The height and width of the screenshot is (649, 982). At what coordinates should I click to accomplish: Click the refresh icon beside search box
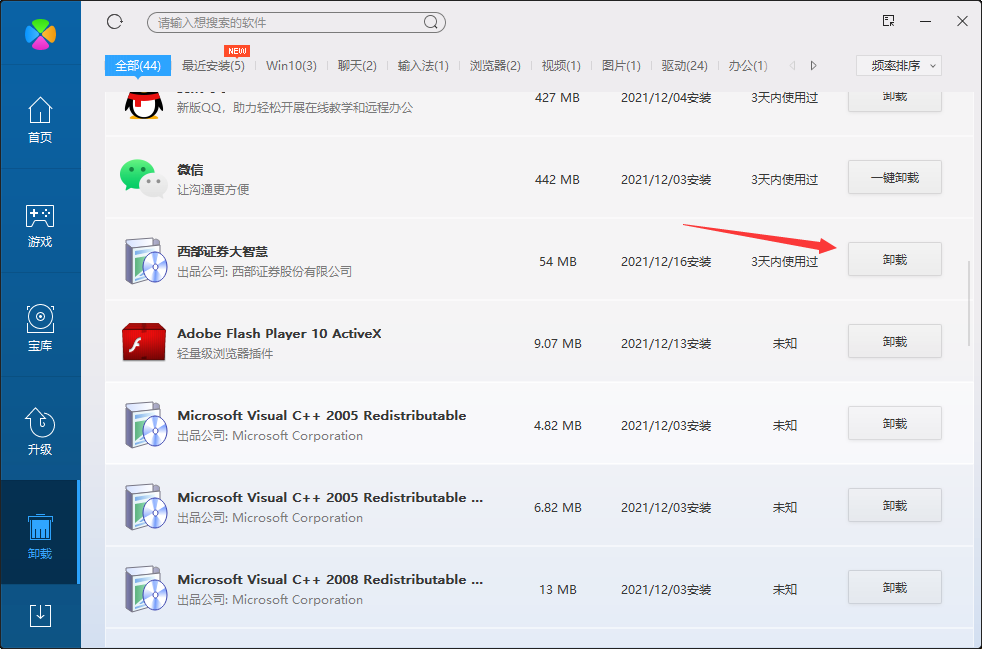point(114,21)
